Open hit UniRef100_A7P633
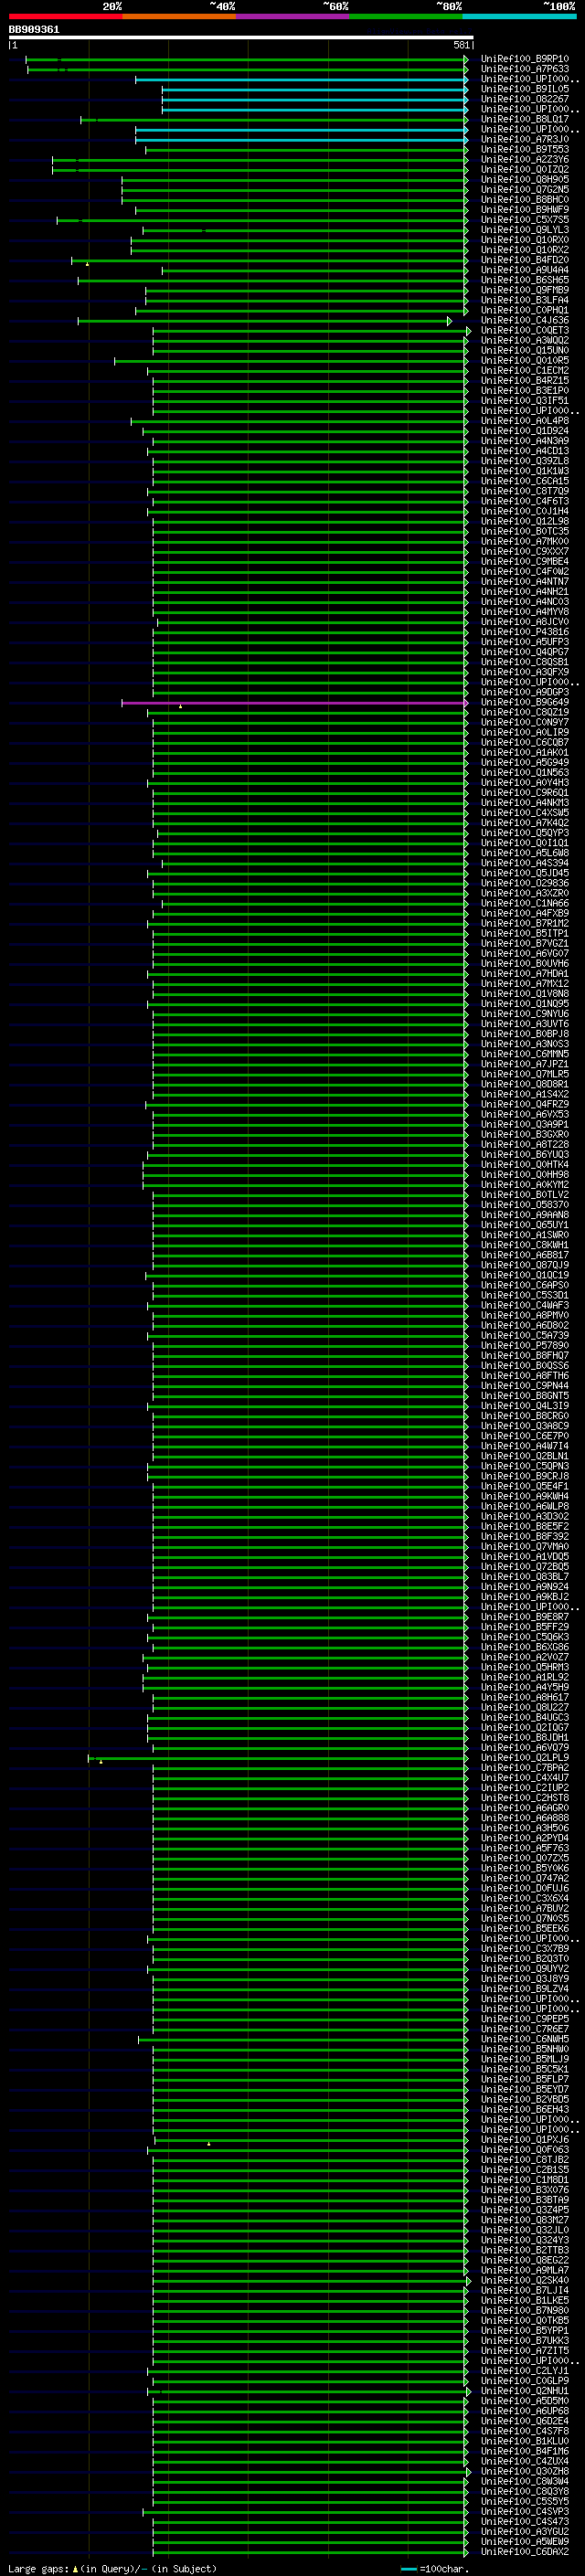This screenshot has width=585, height=2576. (x=524, y=69)
